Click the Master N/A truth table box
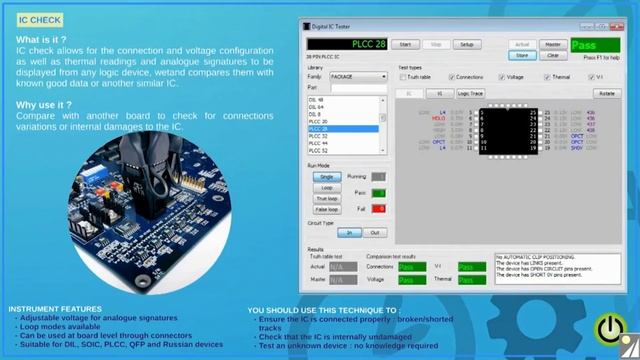Screen dimensions: 640x360 (343, 280)
